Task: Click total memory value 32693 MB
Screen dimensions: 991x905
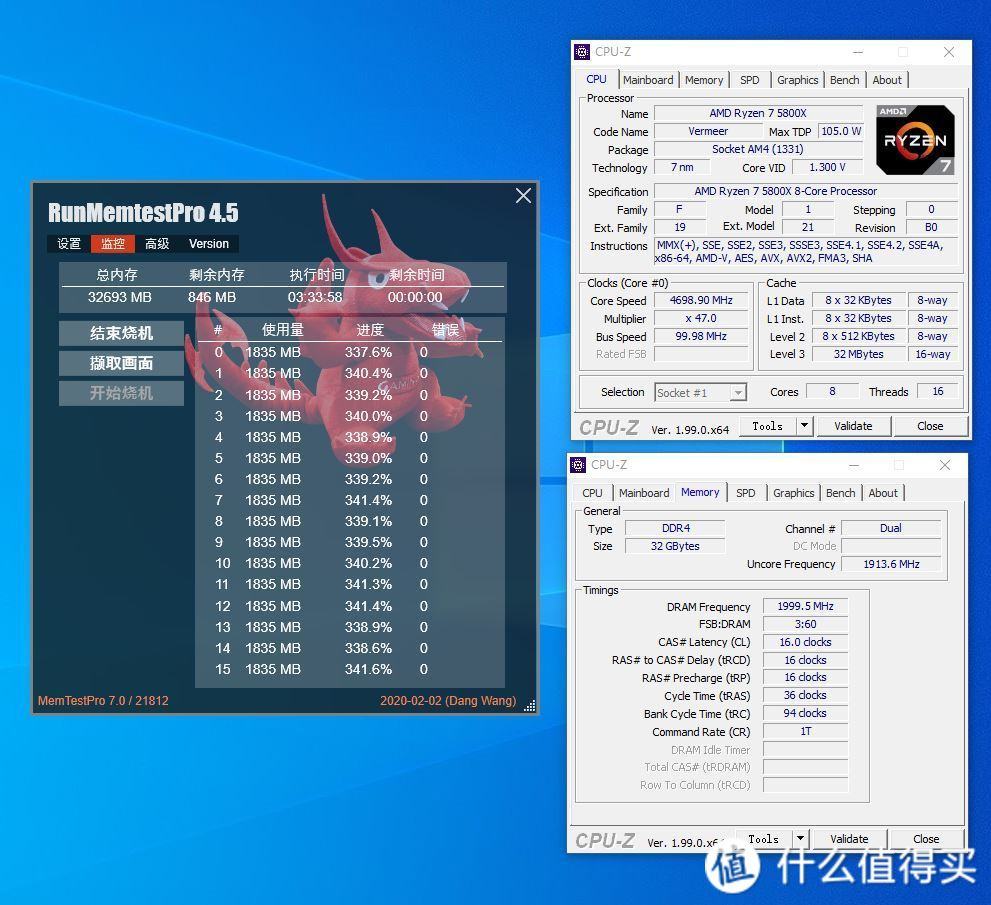Action: (x=119, y=297)
